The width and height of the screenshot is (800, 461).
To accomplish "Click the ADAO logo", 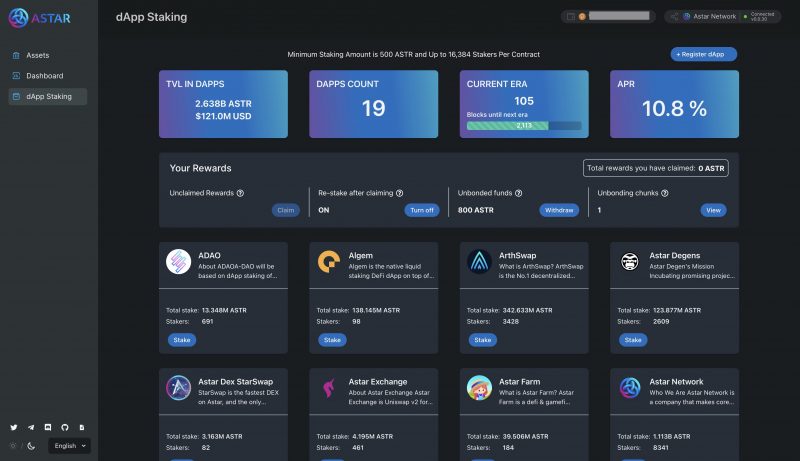I will pos(179,262).
